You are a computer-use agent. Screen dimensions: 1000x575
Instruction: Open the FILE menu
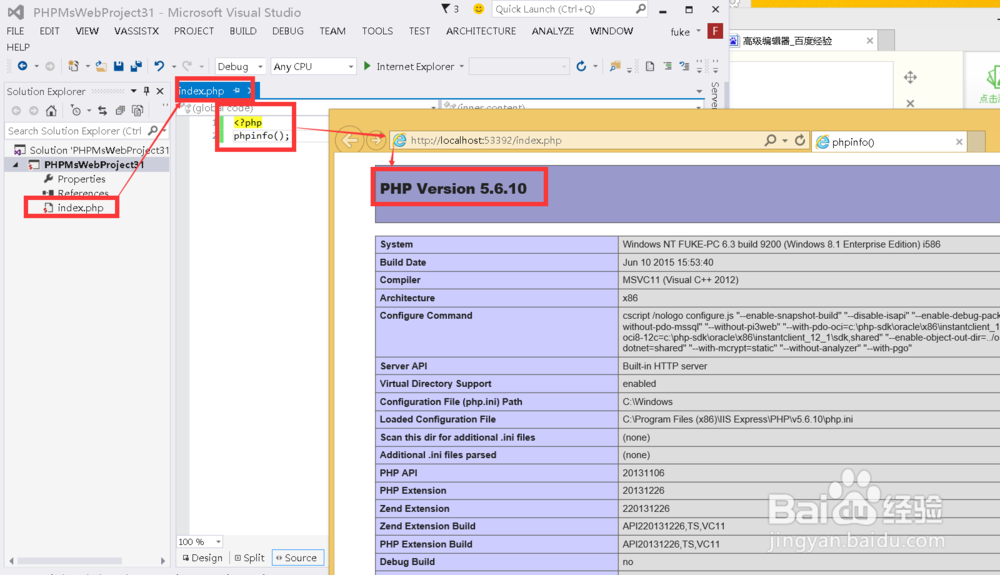[x=15, y=31]
